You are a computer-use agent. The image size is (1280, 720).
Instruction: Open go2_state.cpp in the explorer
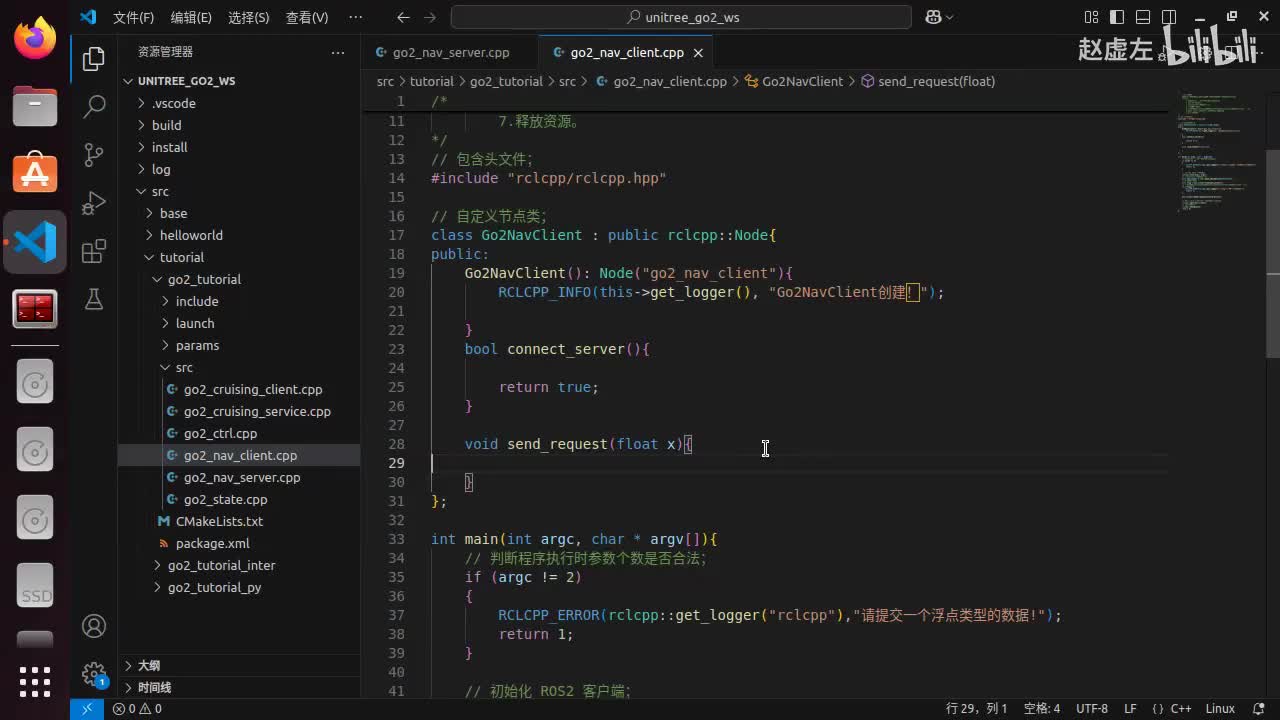[x=239, y=499]
